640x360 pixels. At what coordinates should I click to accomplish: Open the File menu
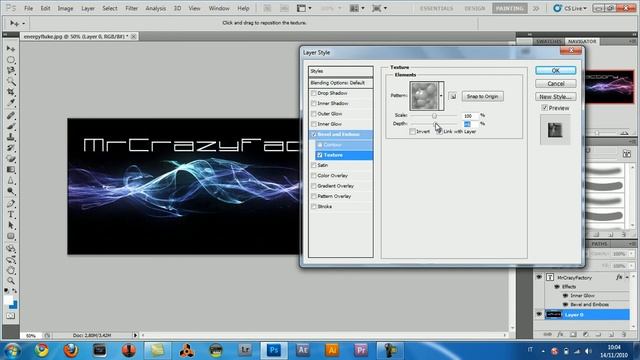click(x=28, y=8)
